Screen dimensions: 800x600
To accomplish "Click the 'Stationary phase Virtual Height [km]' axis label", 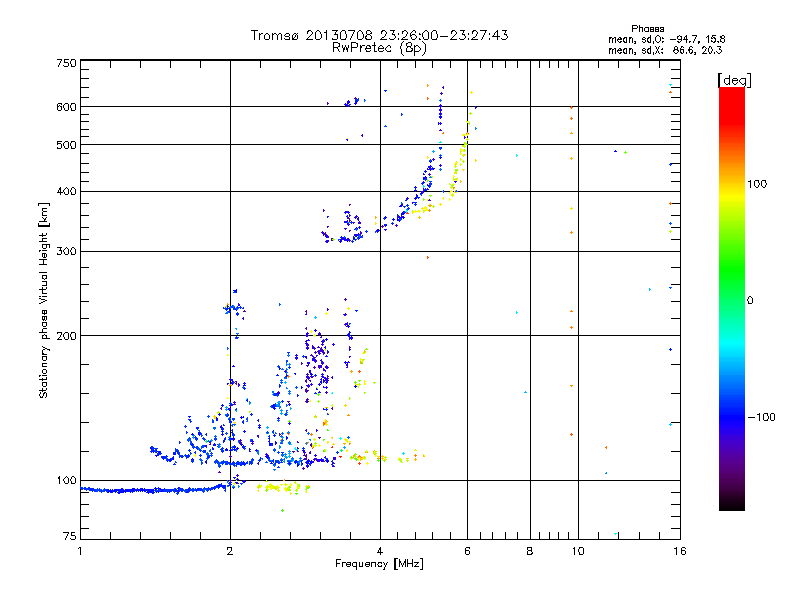I will [44, 300].
